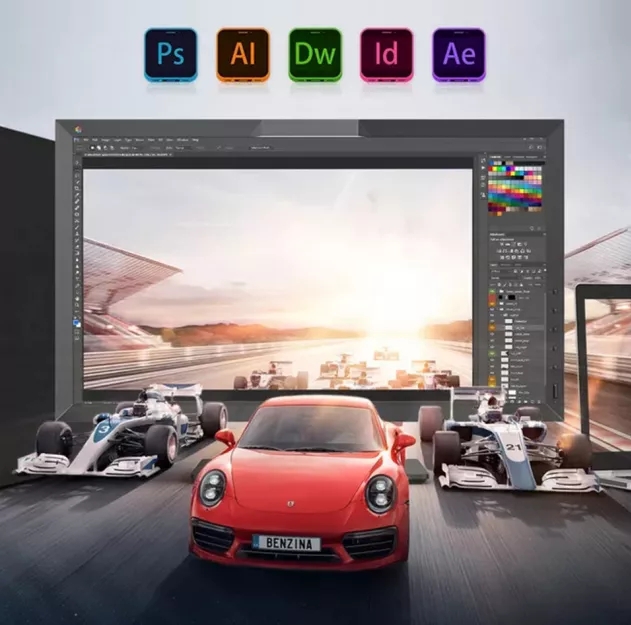Choose the Add to Selection mode icon
This screenshot has width=631, height=625.
[99, 148]
